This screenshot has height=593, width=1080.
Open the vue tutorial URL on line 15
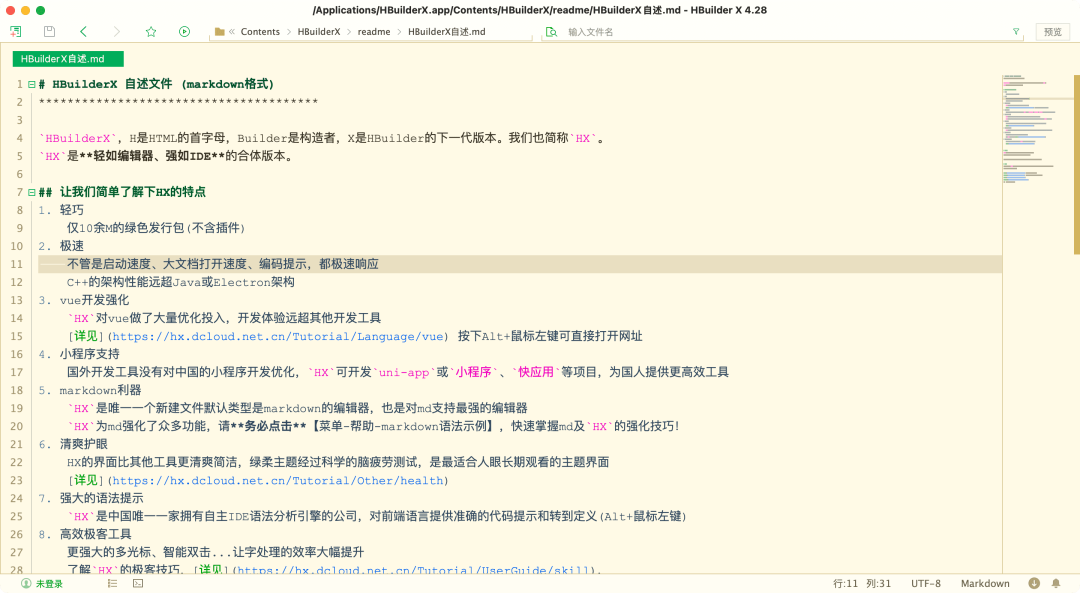pyautogui.click(x=278, y=336)
